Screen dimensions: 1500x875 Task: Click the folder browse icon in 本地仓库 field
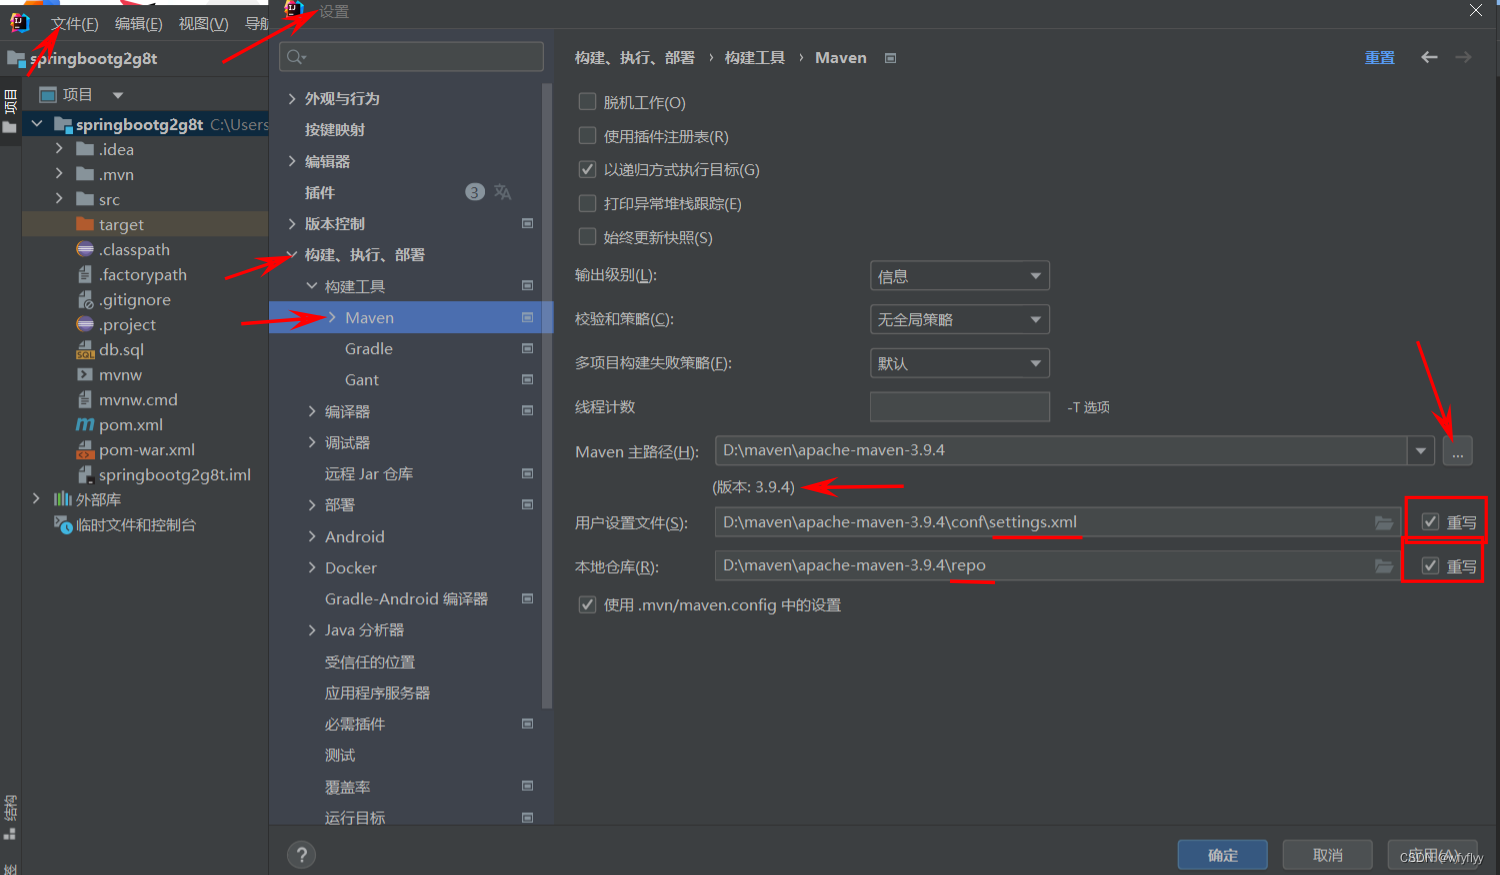pos(1384,566)
